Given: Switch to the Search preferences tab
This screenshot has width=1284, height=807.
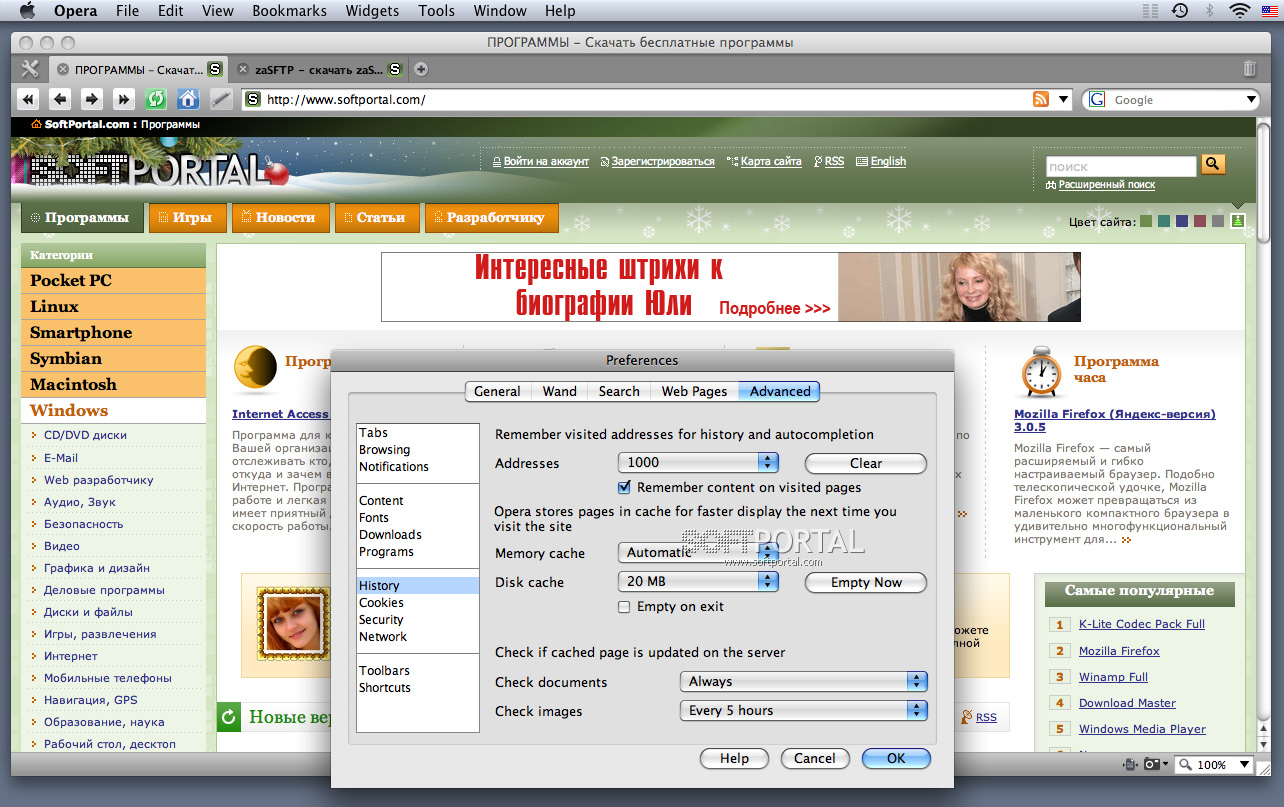Looking at the screenshot, I should point(619,391).
